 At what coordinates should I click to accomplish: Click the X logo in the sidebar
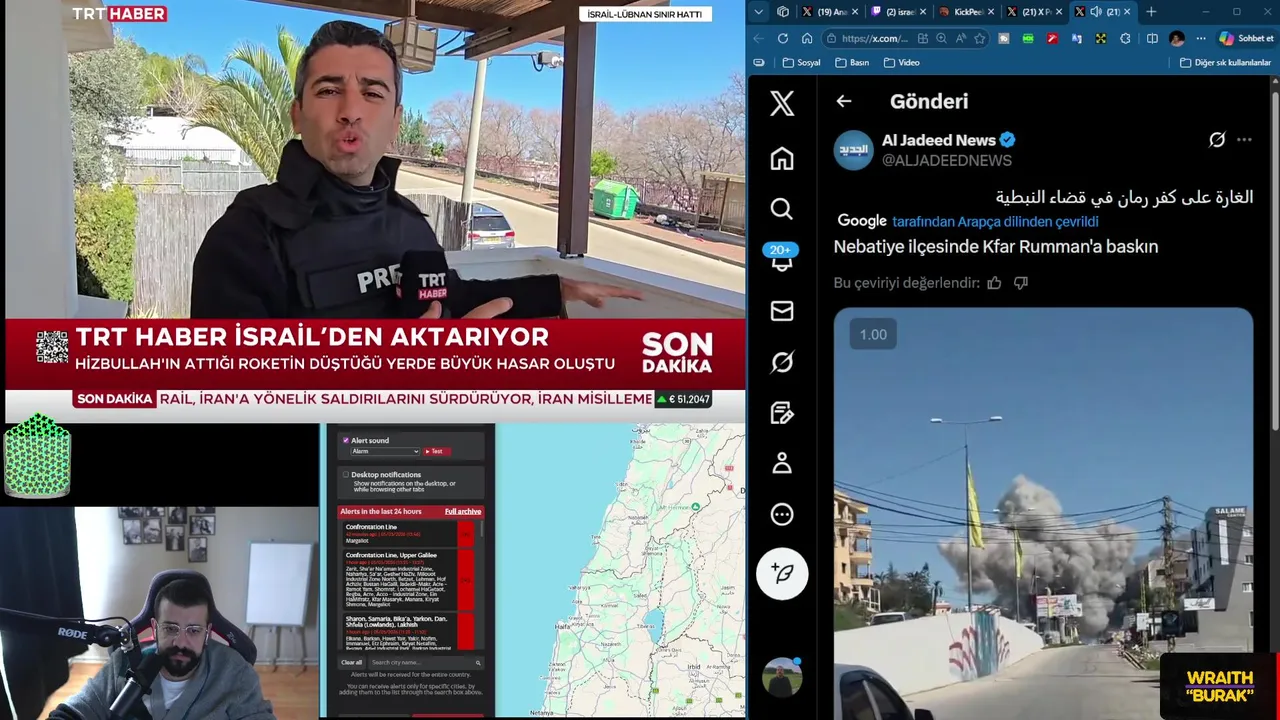782,103
